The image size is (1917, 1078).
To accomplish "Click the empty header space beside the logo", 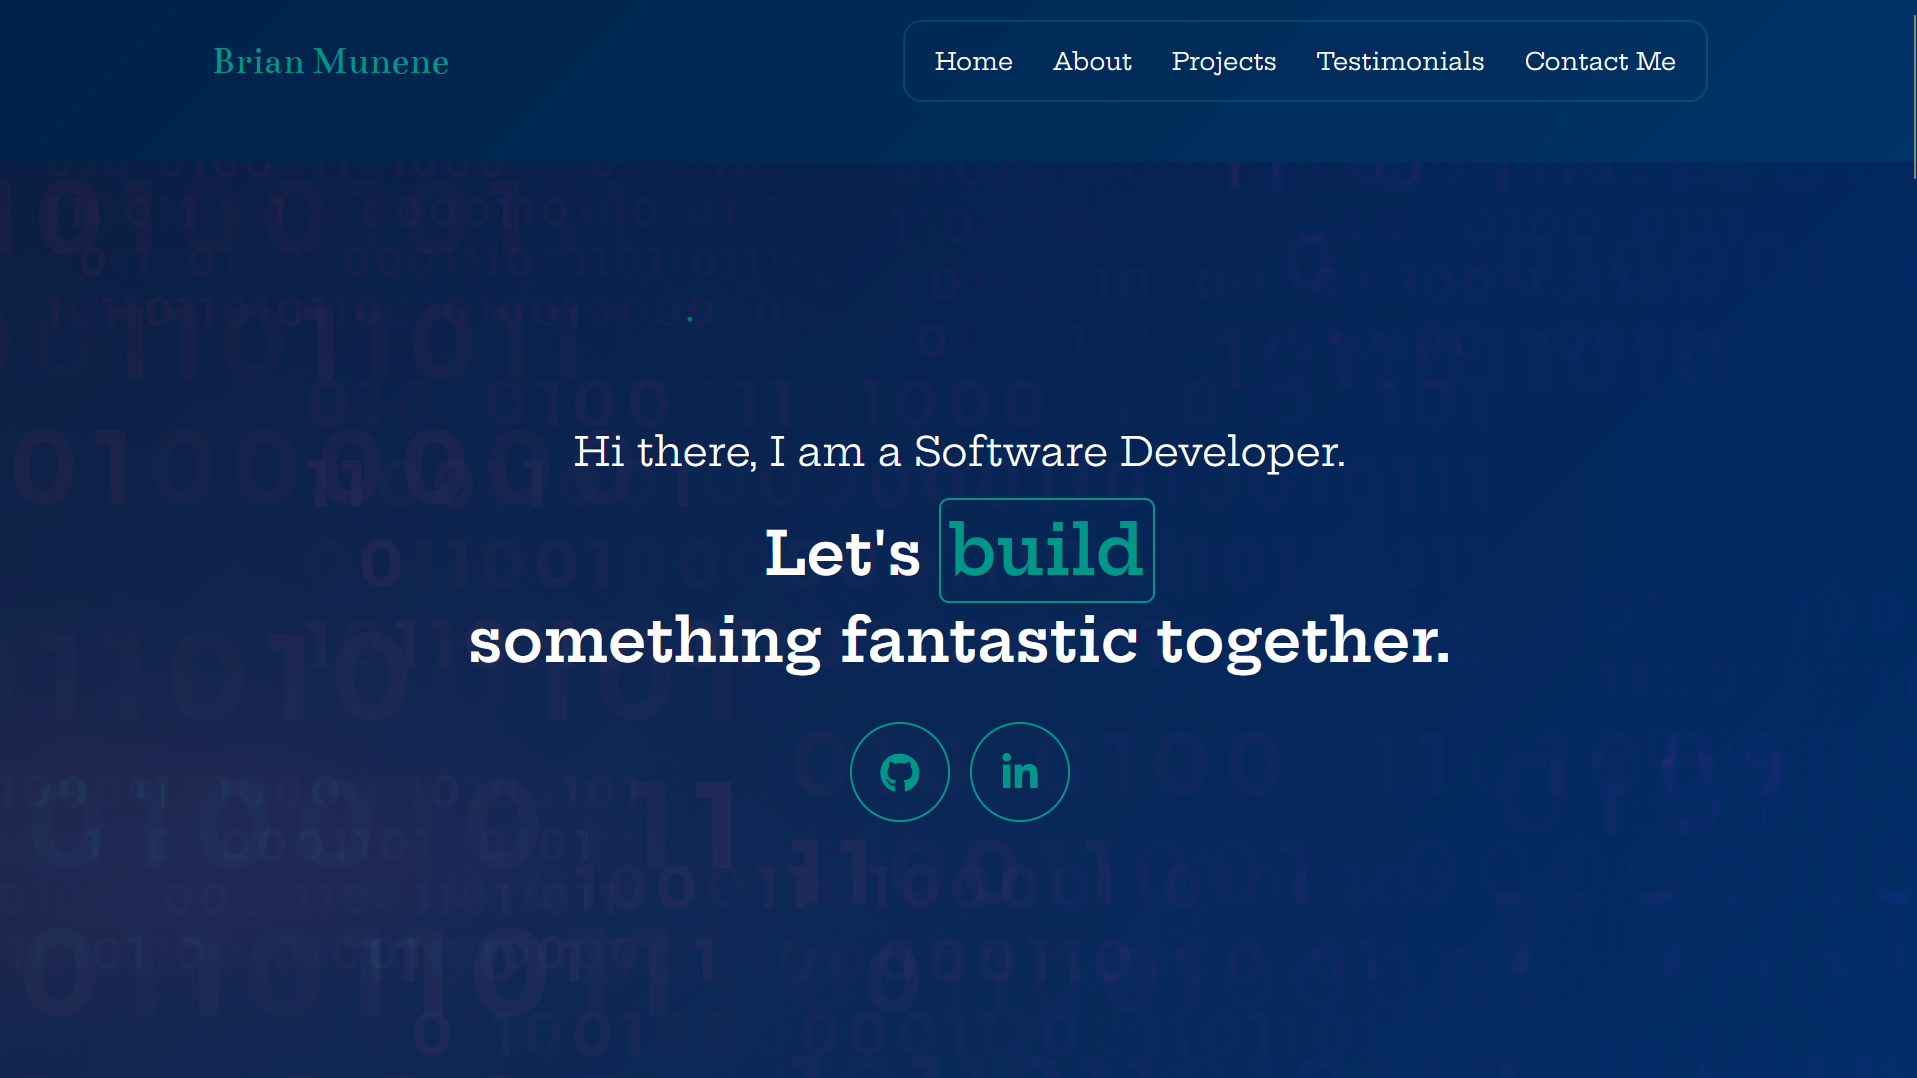I will [x=670, y=62].
